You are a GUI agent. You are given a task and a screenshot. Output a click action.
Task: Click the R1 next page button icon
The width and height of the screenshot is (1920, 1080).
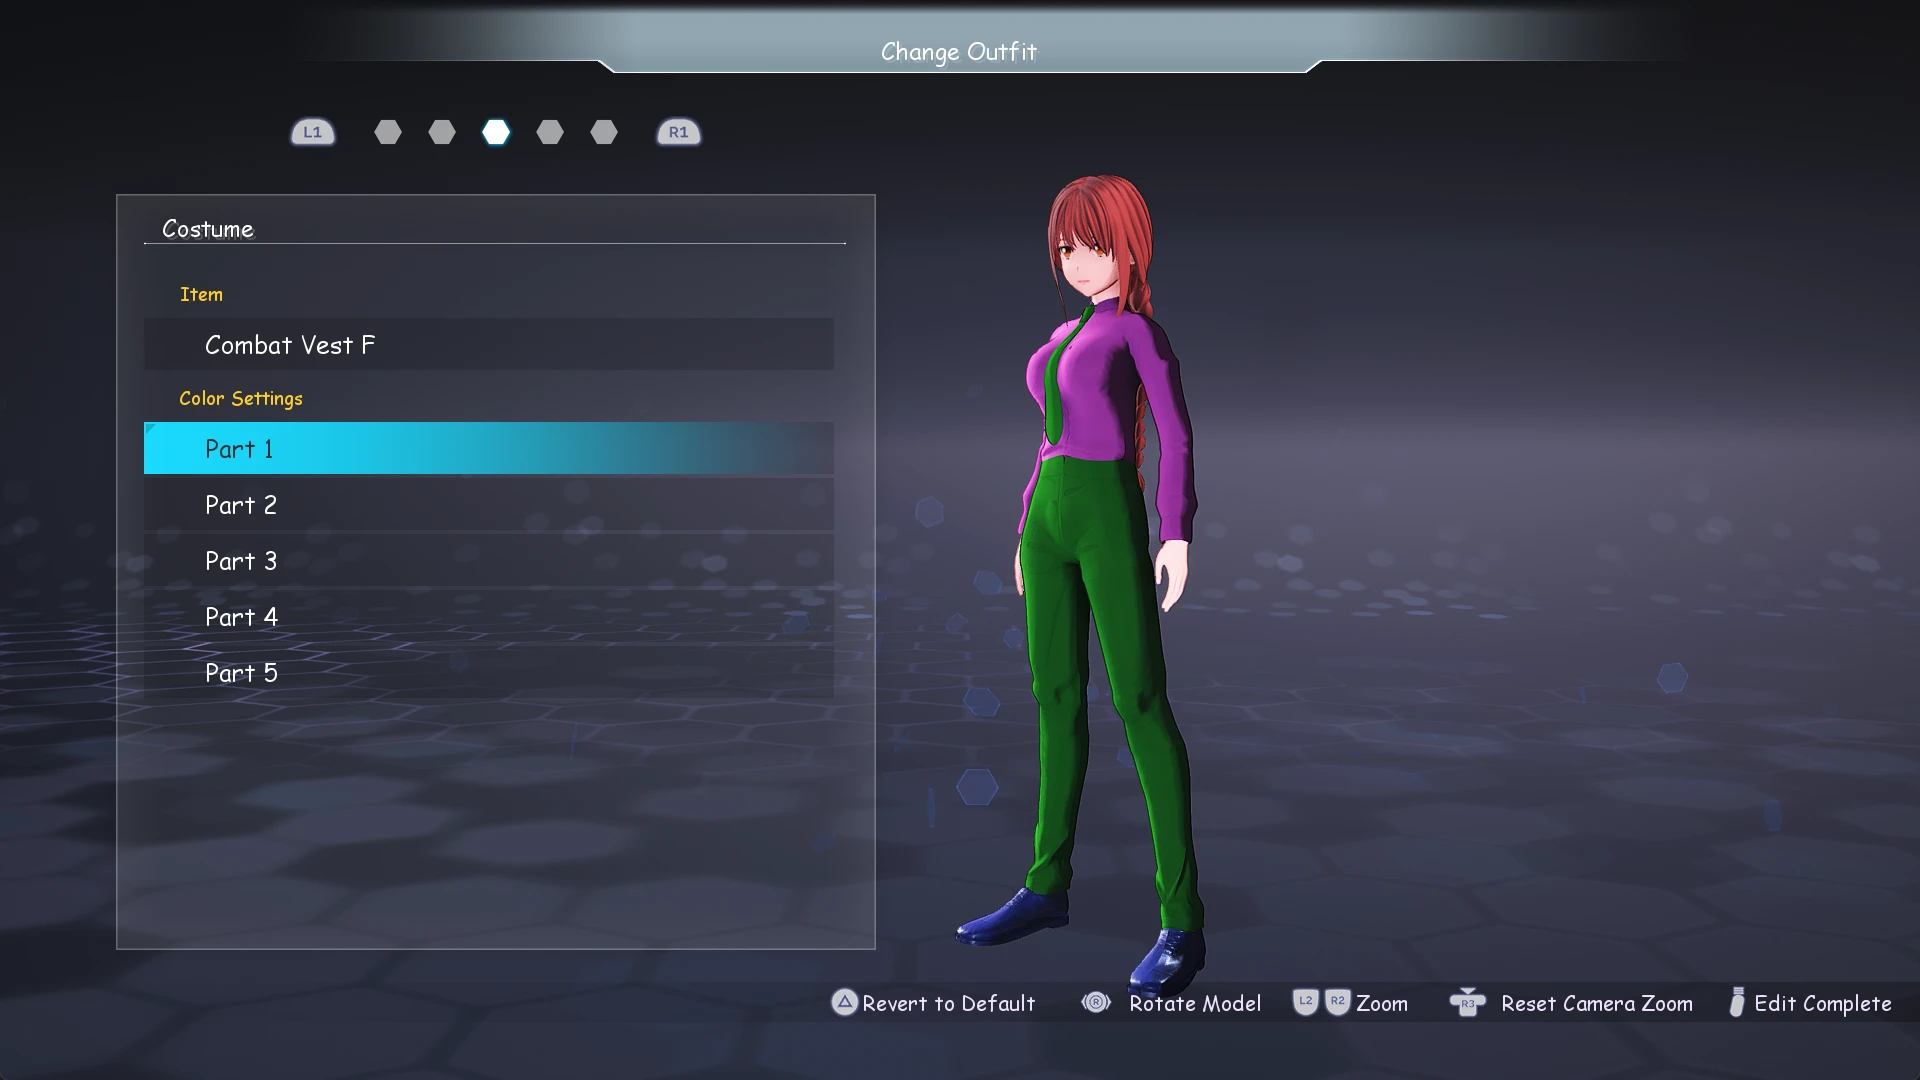point(678,132)
